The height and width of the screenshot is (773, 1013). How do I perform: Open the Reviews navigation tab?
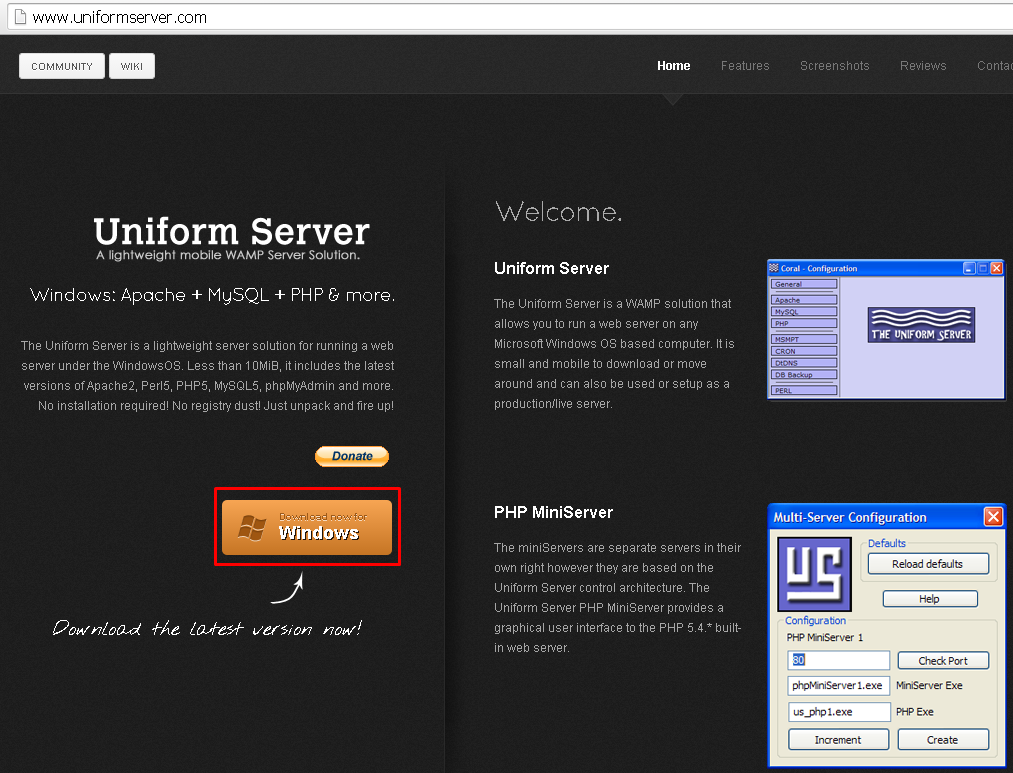point(923,66)
